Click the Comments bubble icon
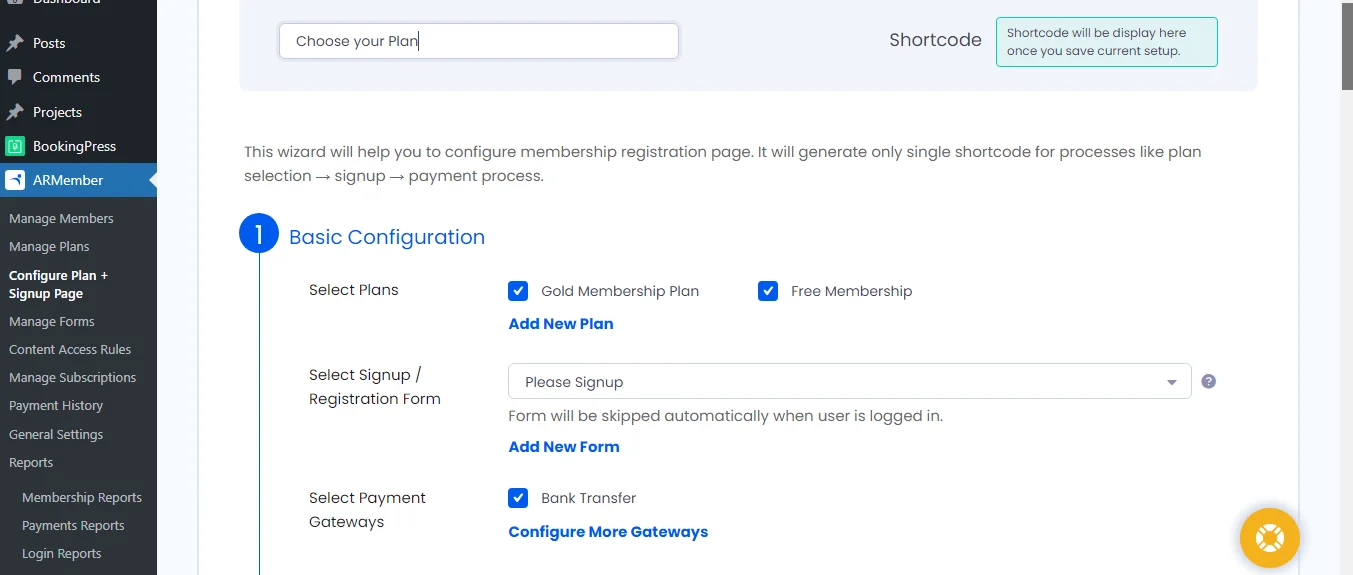 (15, 77)
